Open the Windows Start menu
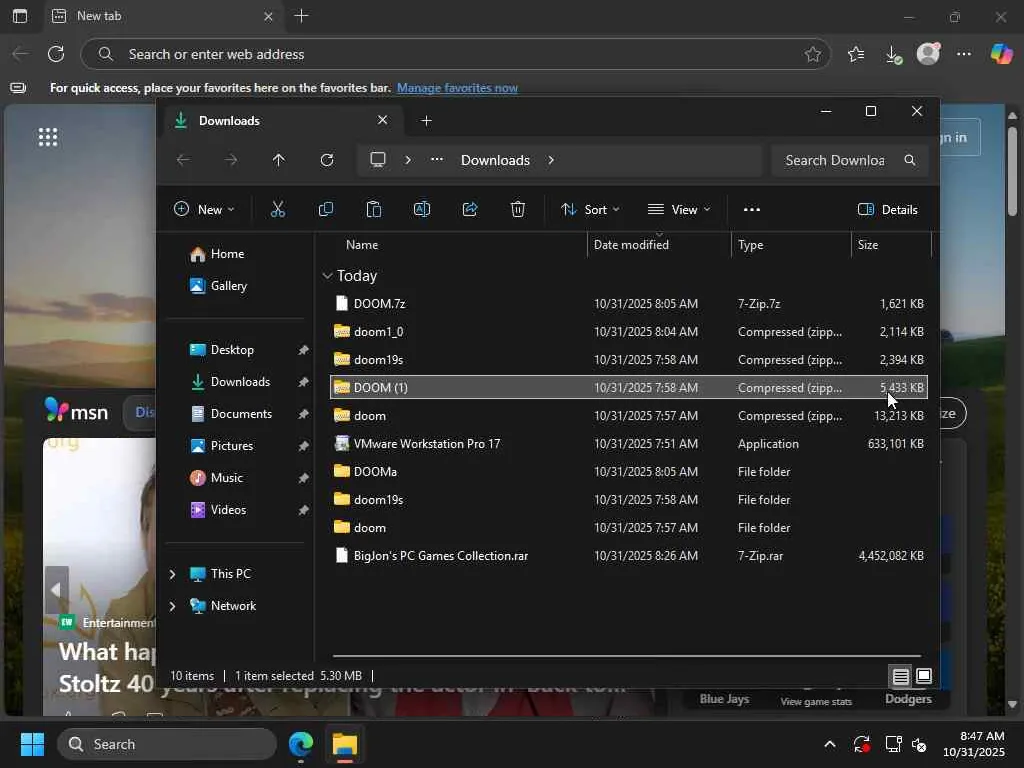 (32, 744)
